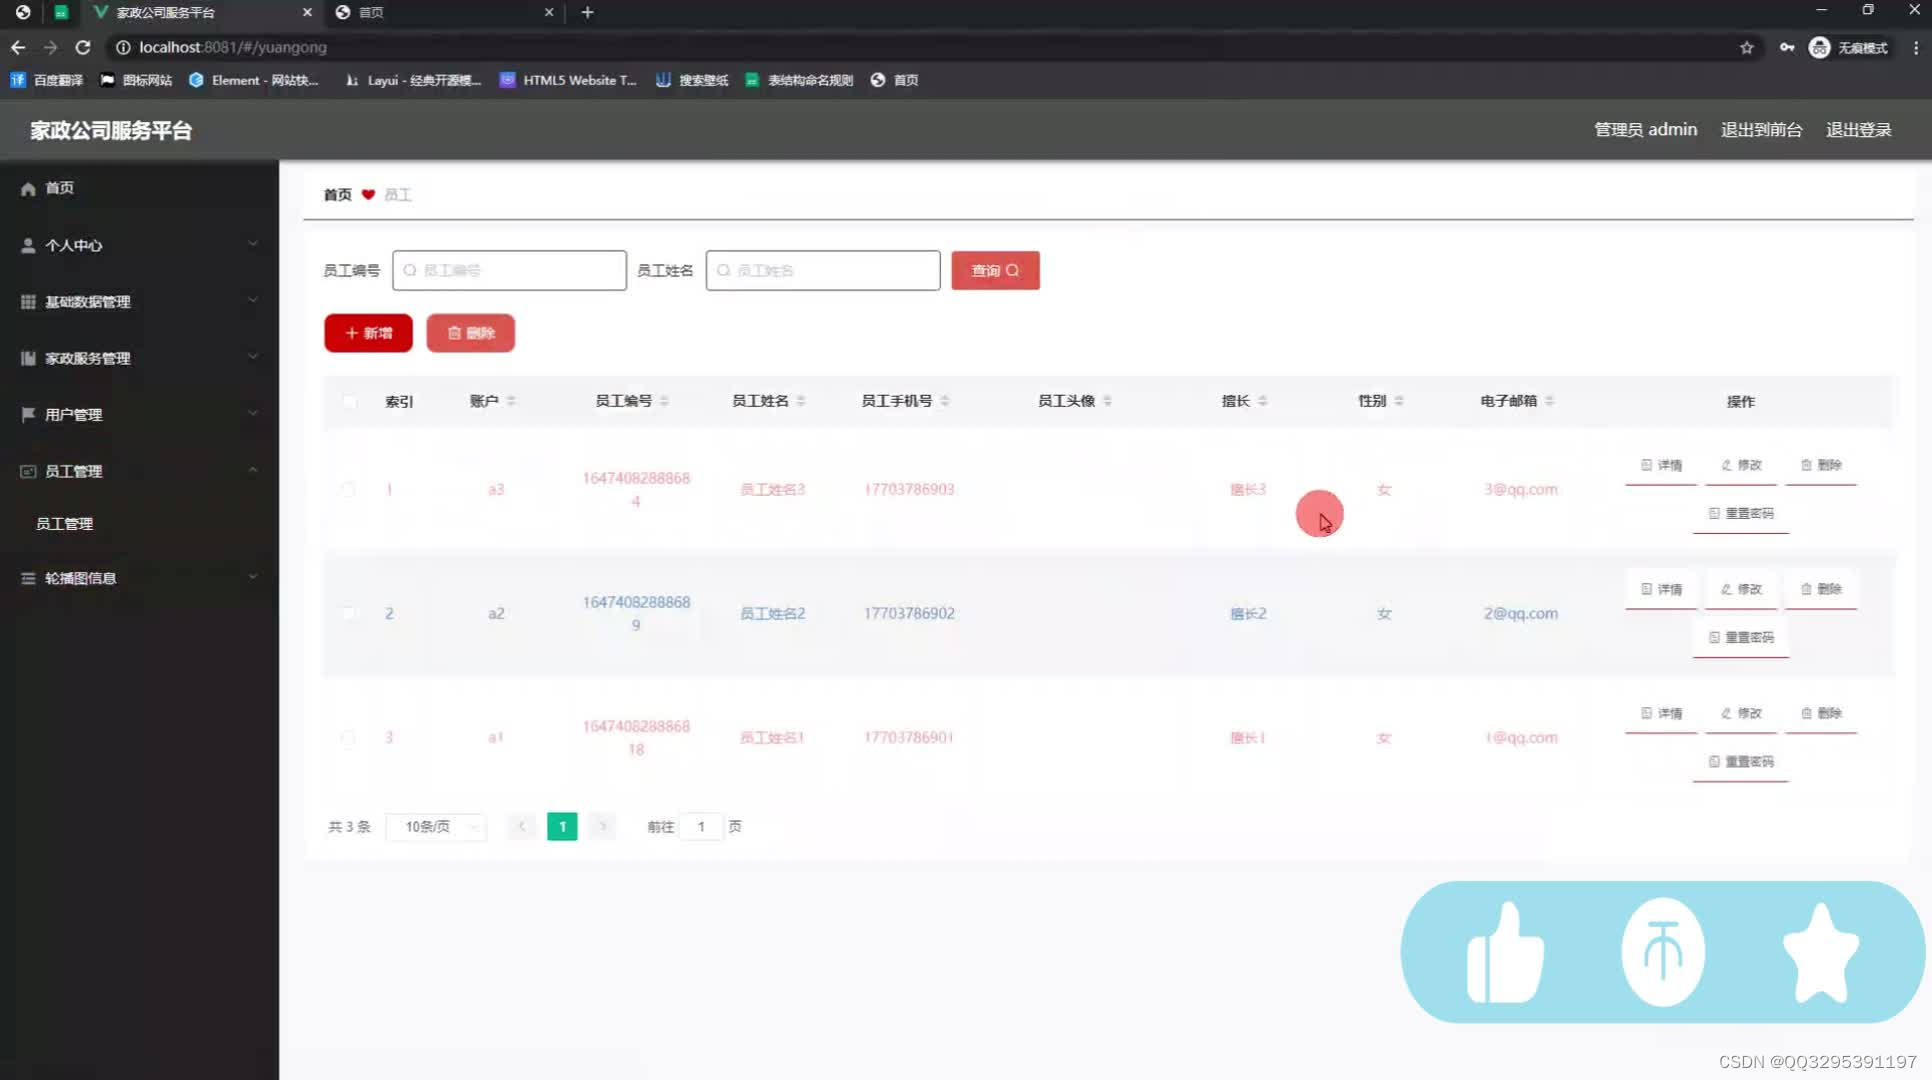Open the password key icon in address bar

1786,47
